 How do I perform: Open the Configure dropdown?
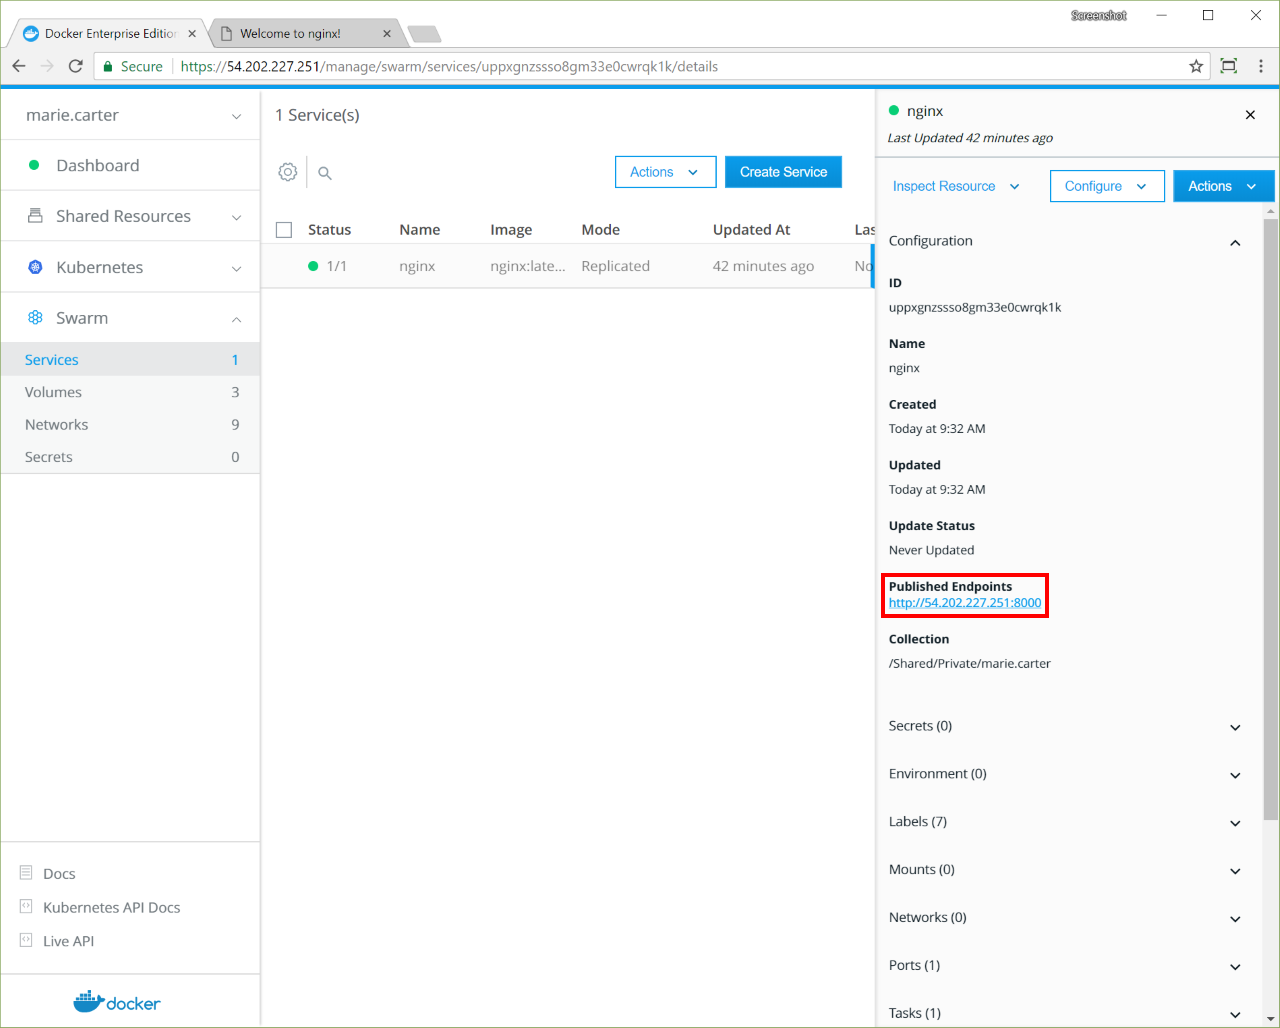tap(1106, 186)
